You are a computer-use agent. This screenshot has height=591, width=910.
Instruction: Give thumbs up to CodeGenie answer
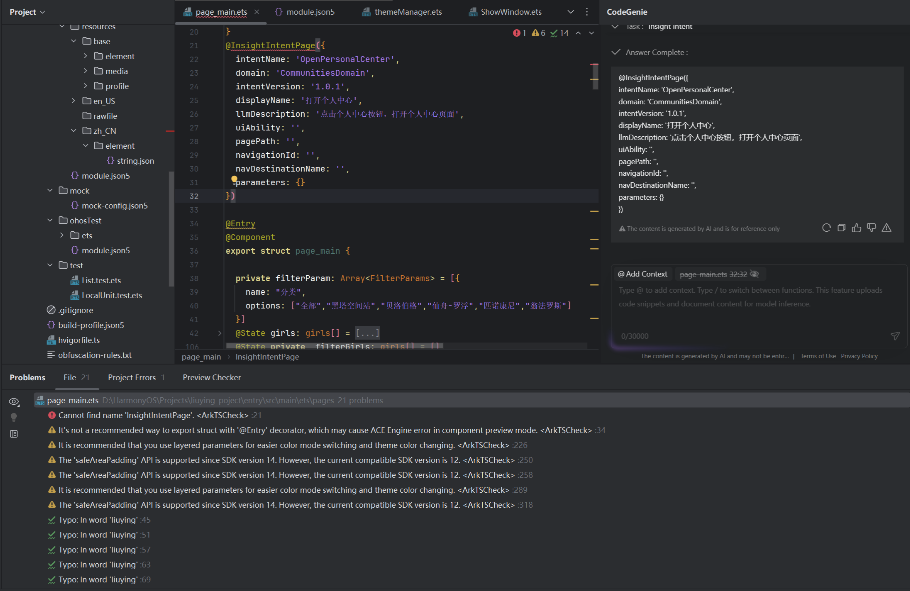(856, 228)
